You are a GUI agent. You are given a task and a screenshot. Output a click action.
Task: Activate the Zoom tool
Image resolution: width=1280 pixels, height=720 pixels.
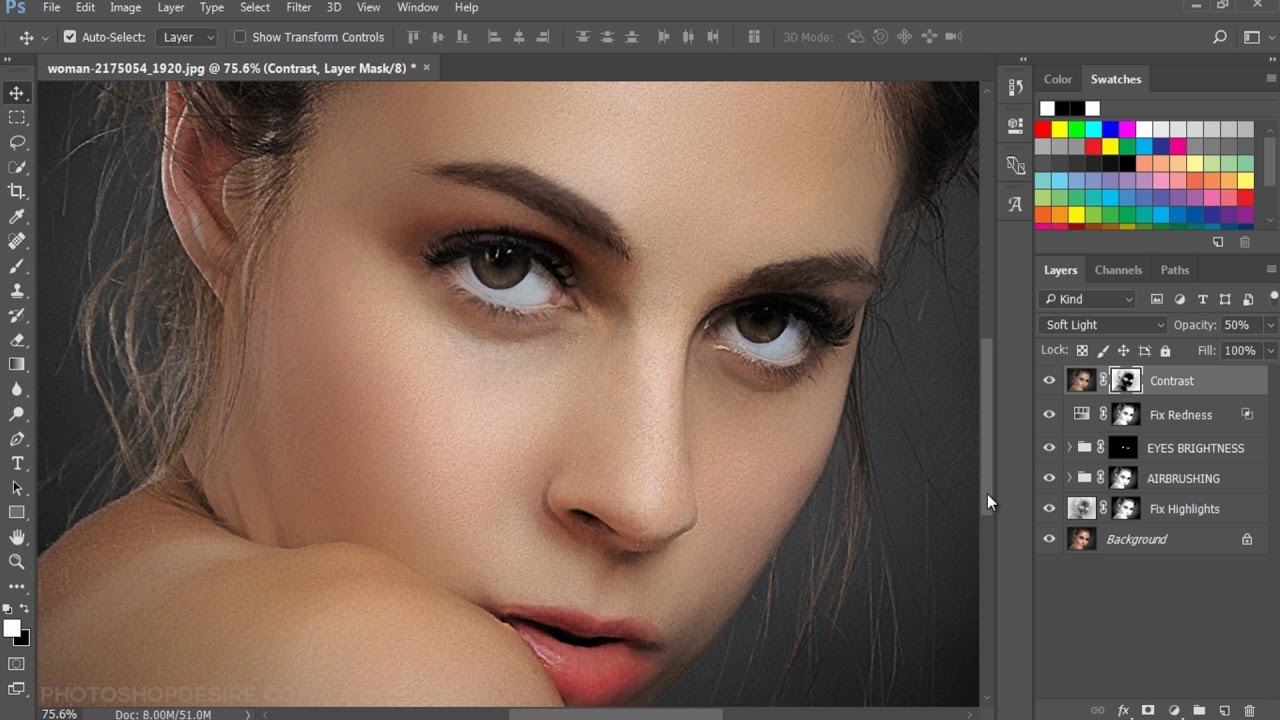(17, 562)
